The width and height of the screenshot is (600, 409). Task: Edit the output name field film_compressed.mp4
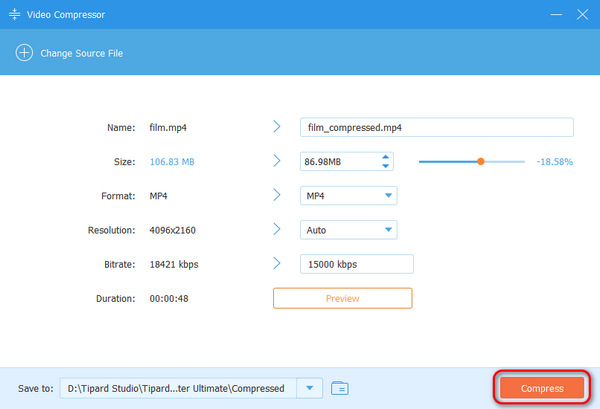437,127
